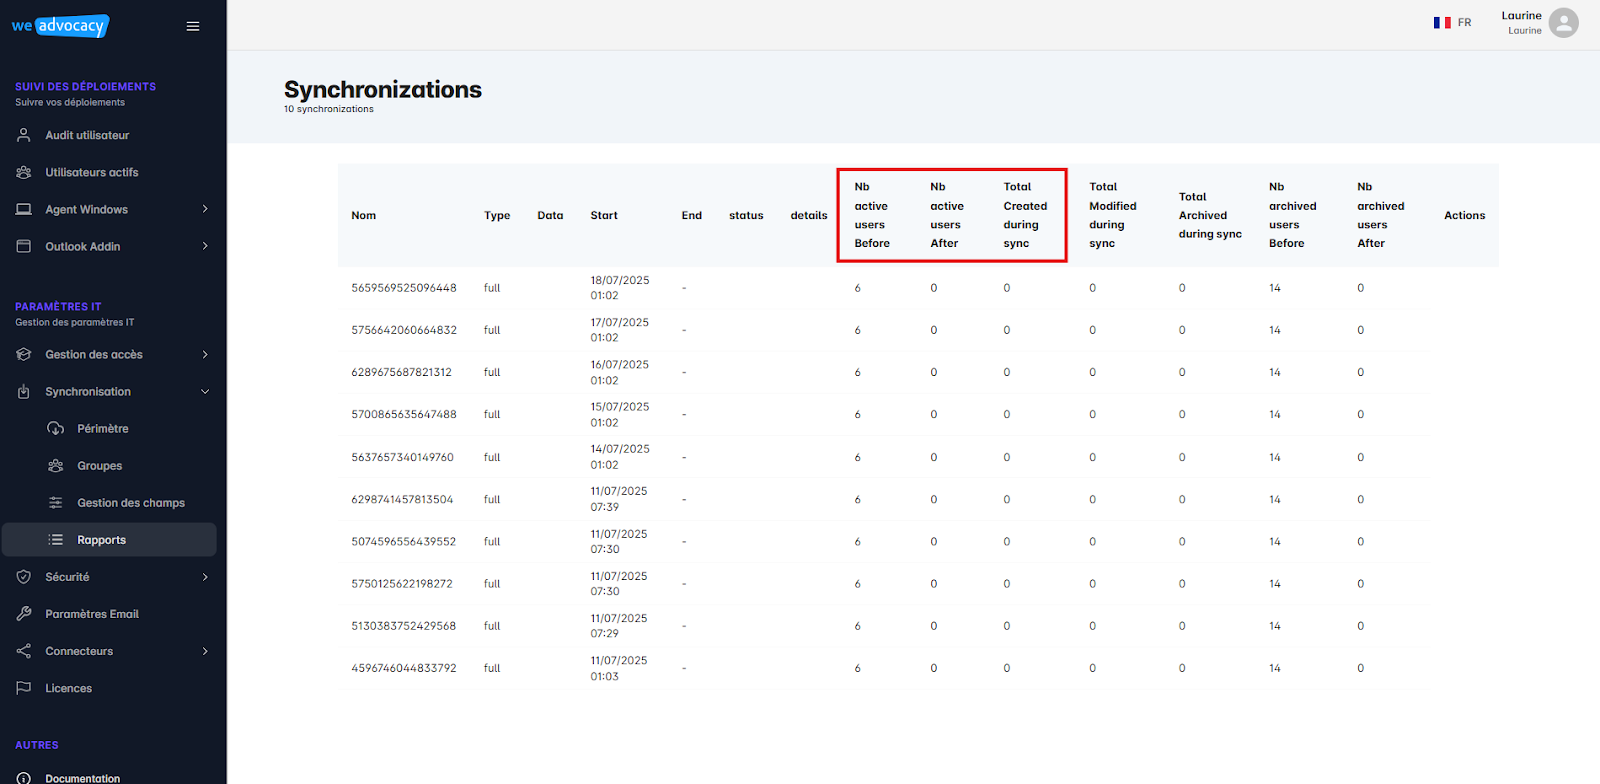Open the Laurine user avatar

click(1563, 23)
